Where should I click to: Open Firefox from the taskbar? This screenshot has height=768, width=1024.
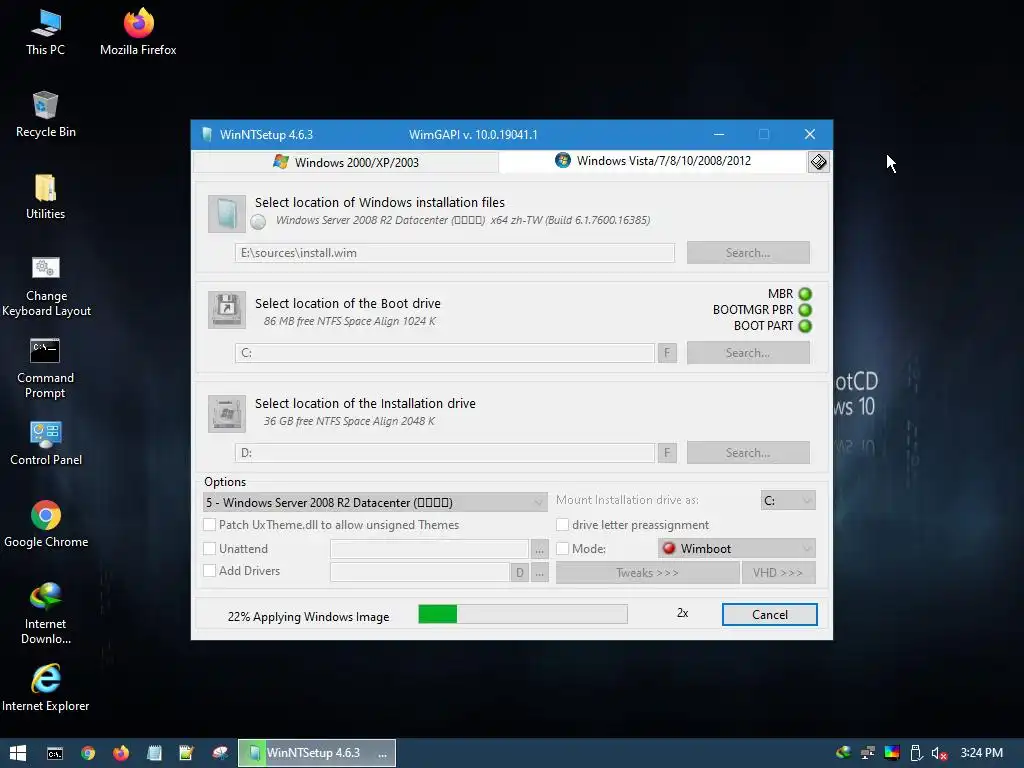121,753
